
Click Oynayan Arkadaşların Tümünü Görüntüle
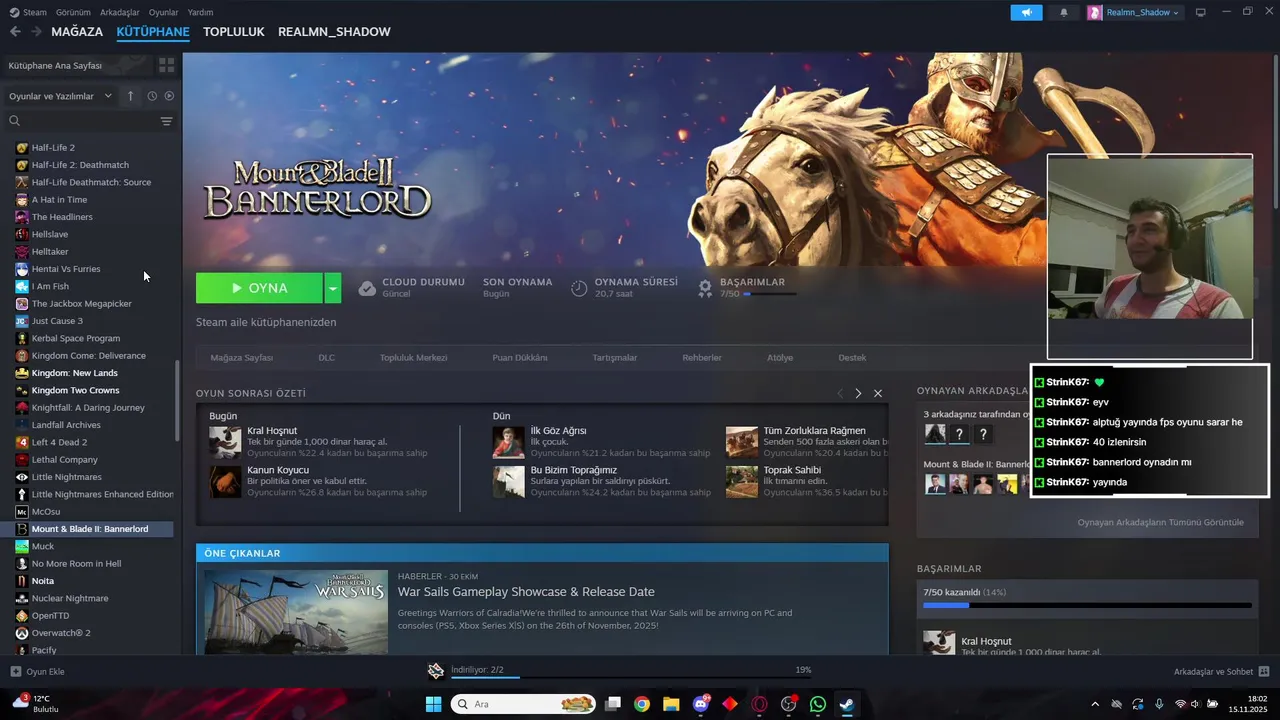(1160, 522)
